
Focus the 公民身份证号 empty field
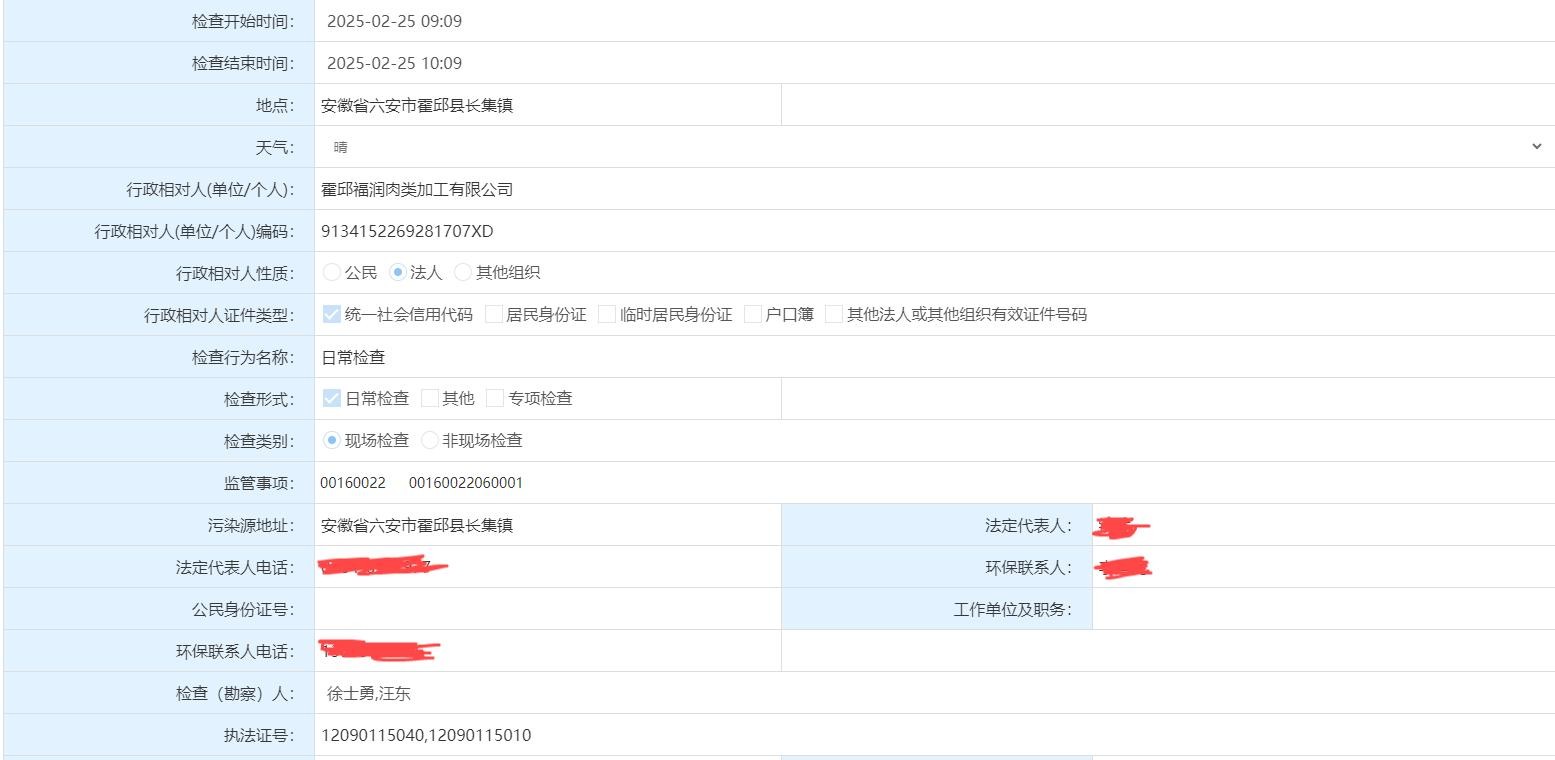coord(547,609)
